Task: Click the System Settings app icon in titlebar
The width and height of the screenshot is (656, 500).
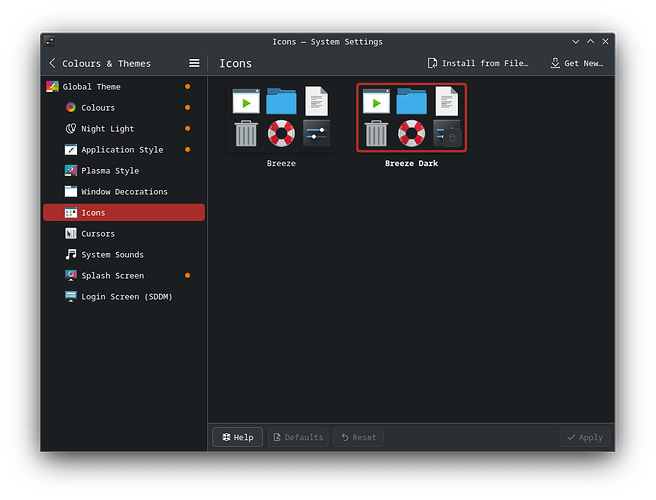Action: point(49,41)
